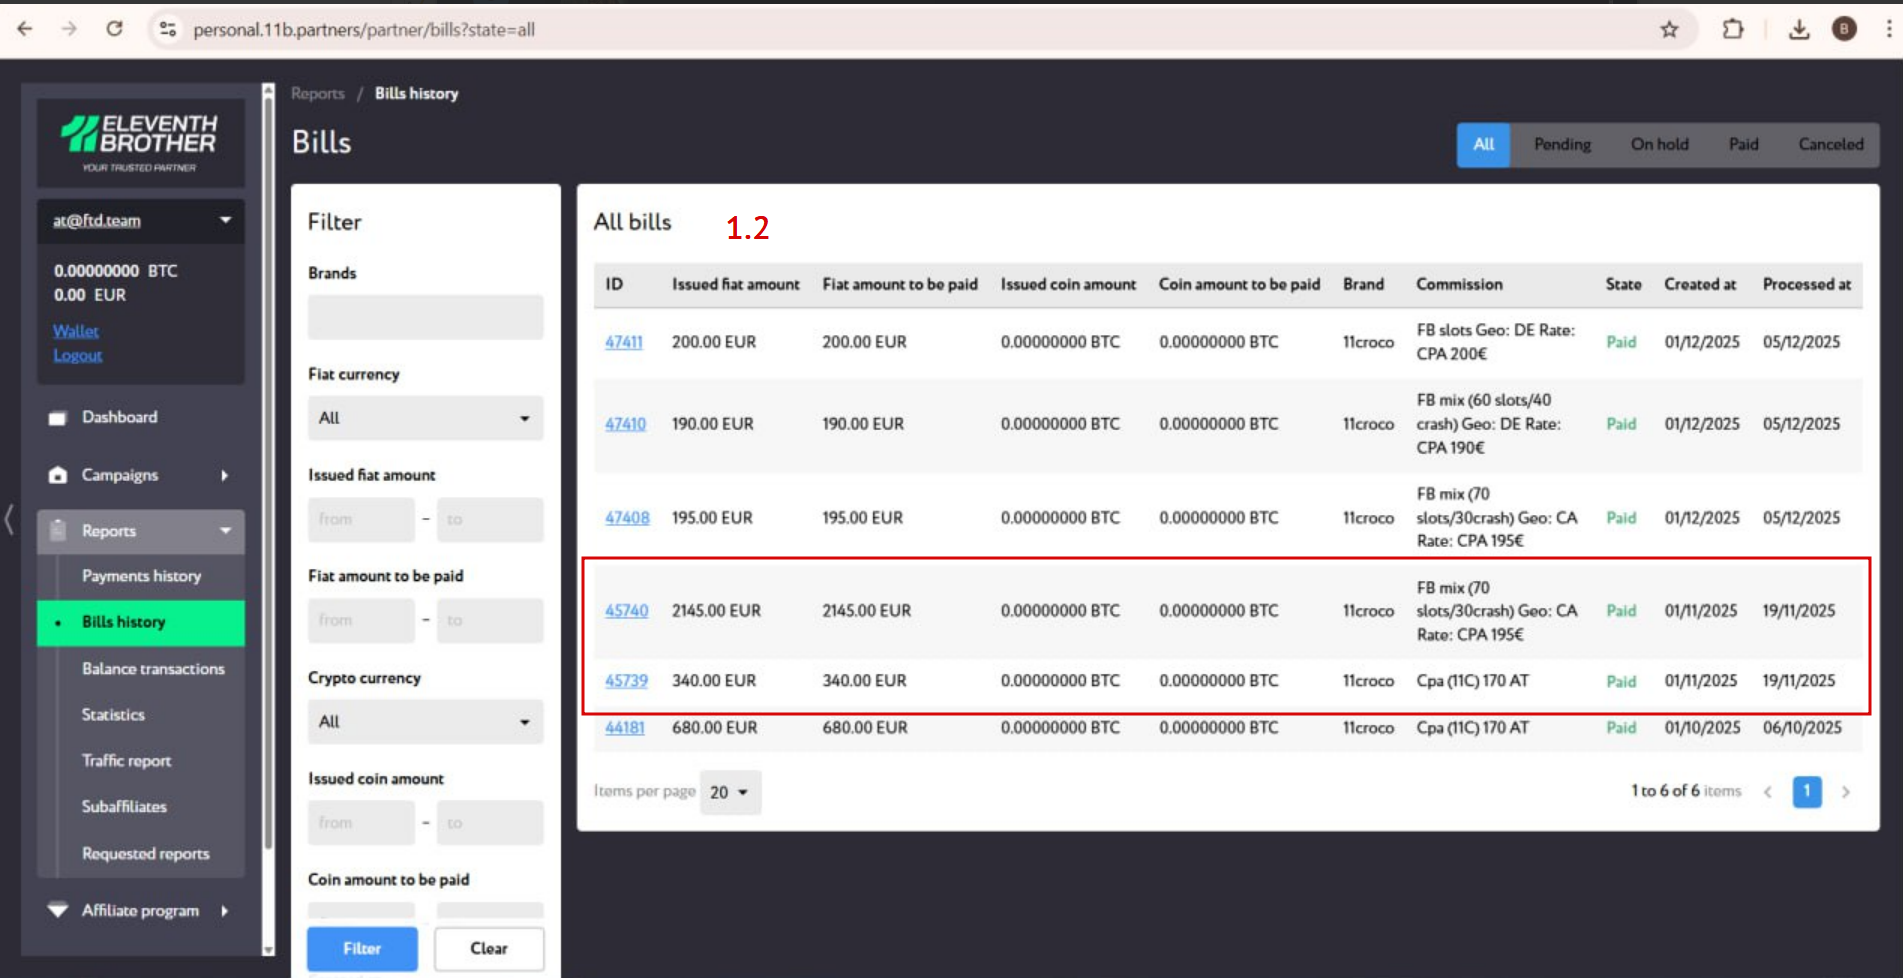Open bill ID 45740
1903x978 pixels.
(x=627, y=611)
